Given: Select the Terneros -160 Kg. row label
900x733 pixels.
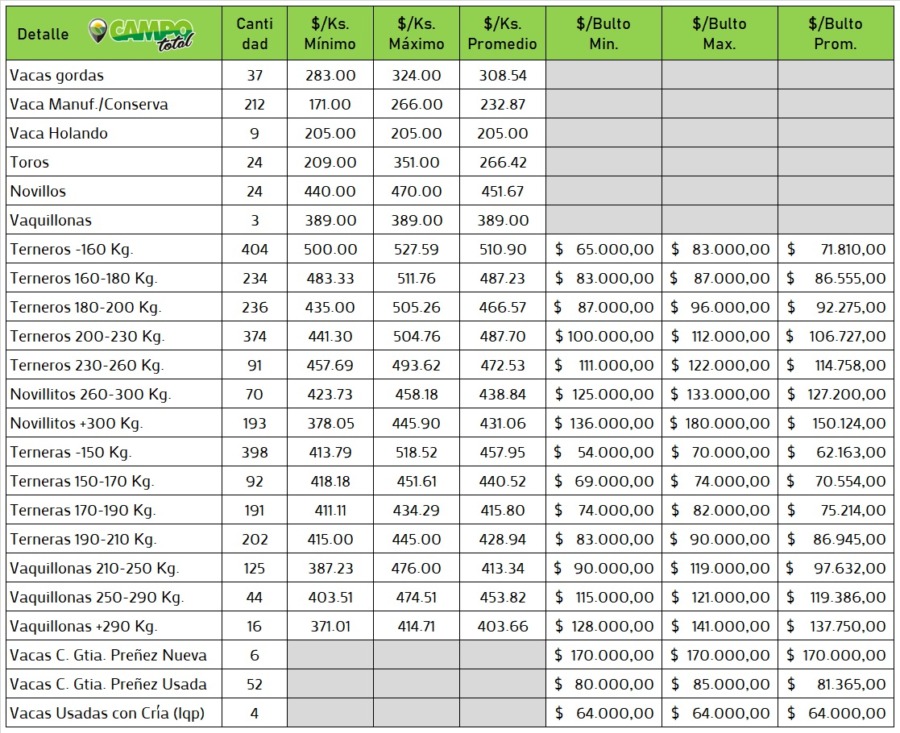Looking at the screenshot, I should (x=71, y=249).
